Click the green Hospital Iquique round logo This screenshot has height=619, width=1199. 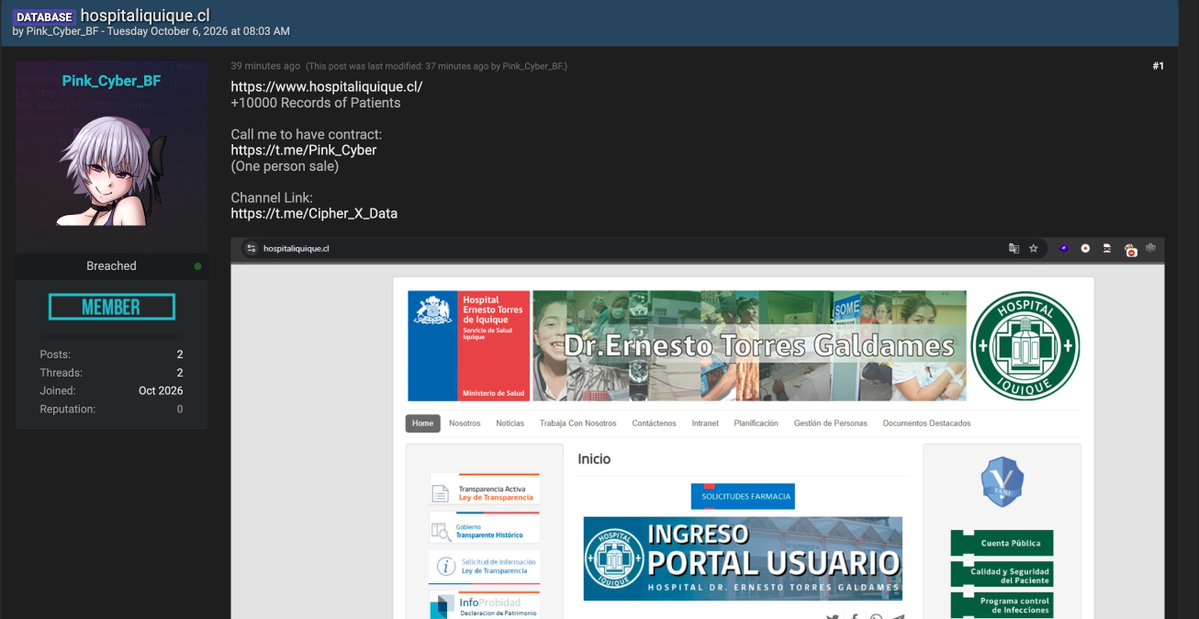(x=1025, y=345)
